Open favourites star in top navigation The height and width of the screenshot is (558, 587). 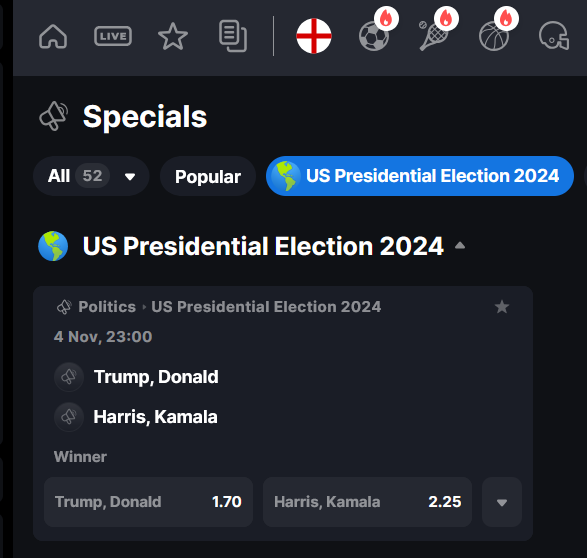[173, 36]
